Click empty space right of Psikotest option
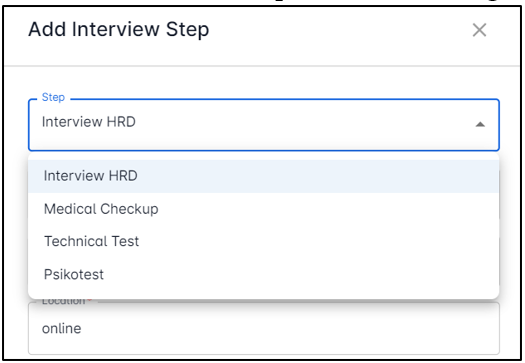This screenshot has width=525, height=363. tap(301, 275)
